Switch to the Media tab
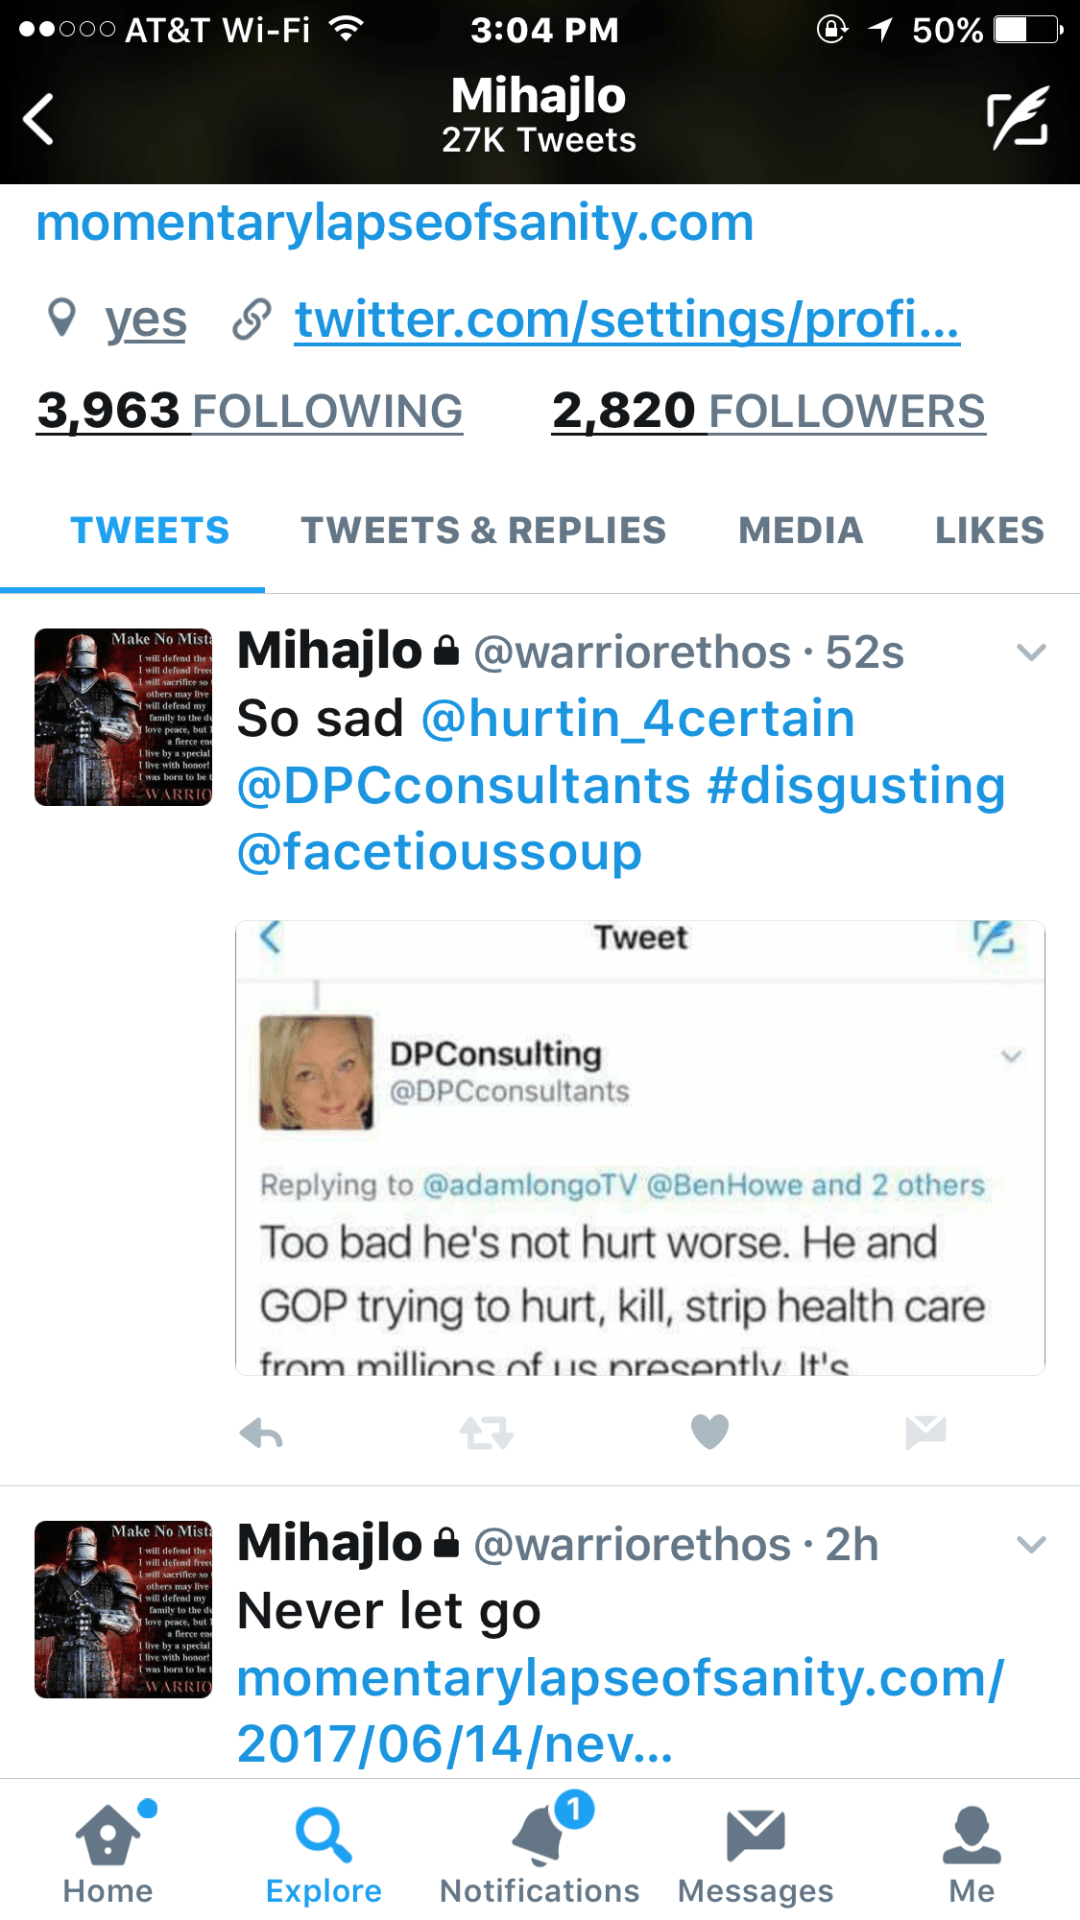 (x=800, y=530)
